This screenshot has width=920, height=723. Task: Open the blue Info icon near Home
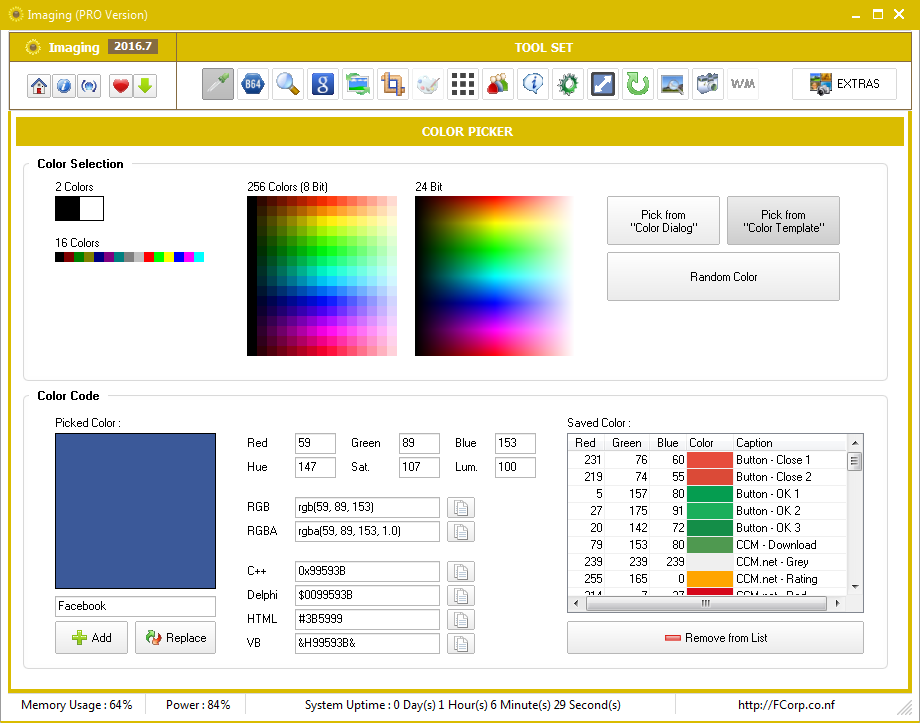click(x=63, y=86)
